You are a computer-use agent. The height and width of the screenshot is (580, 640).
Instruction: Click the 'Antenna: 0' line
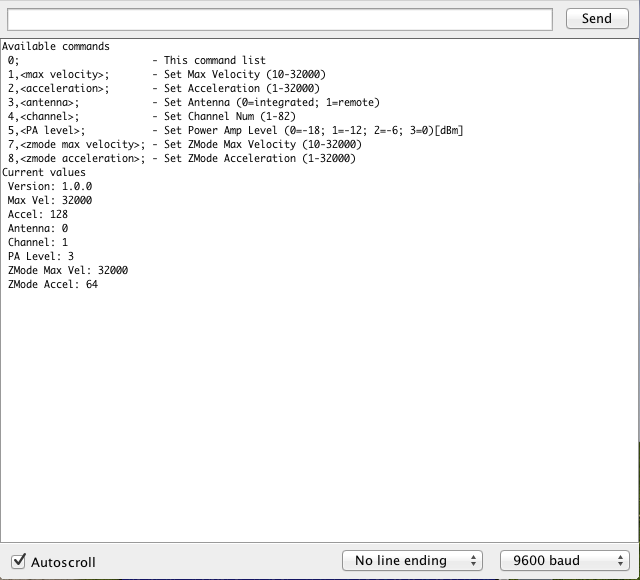38,228
